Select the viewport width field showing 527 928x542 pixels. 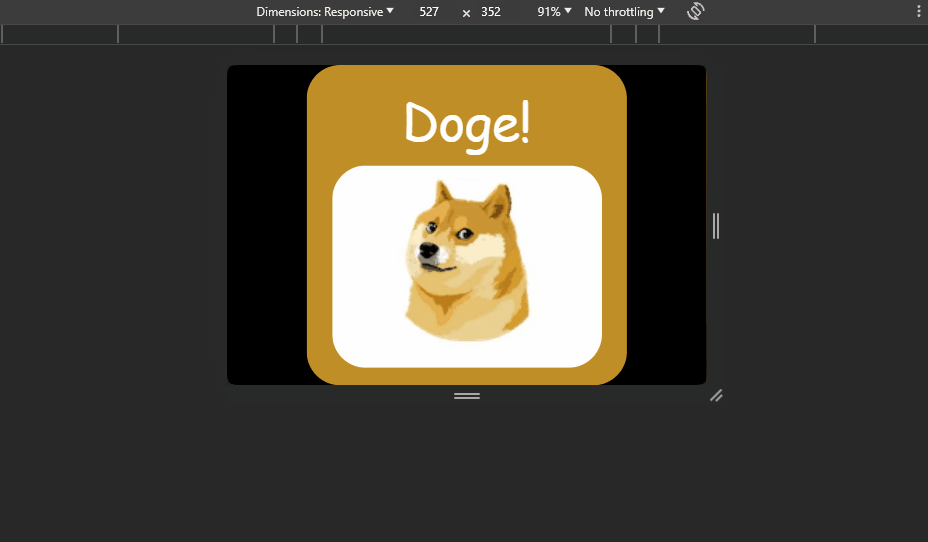point(429,12)
